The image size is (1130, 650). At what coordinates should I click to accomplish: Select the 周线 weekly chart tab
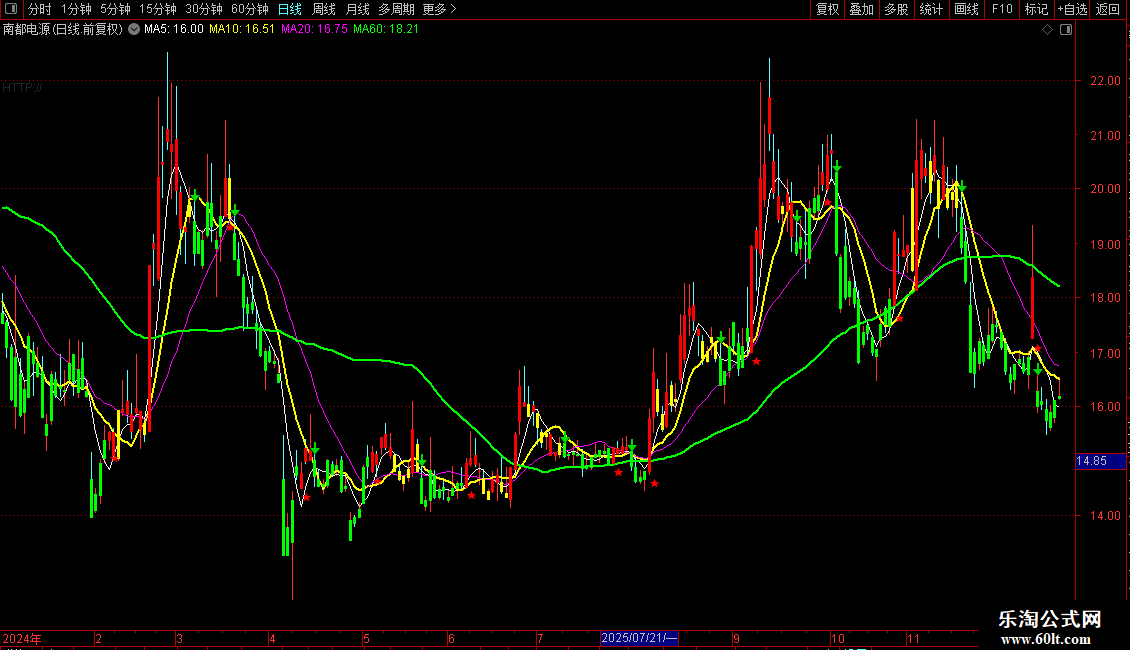324,9
